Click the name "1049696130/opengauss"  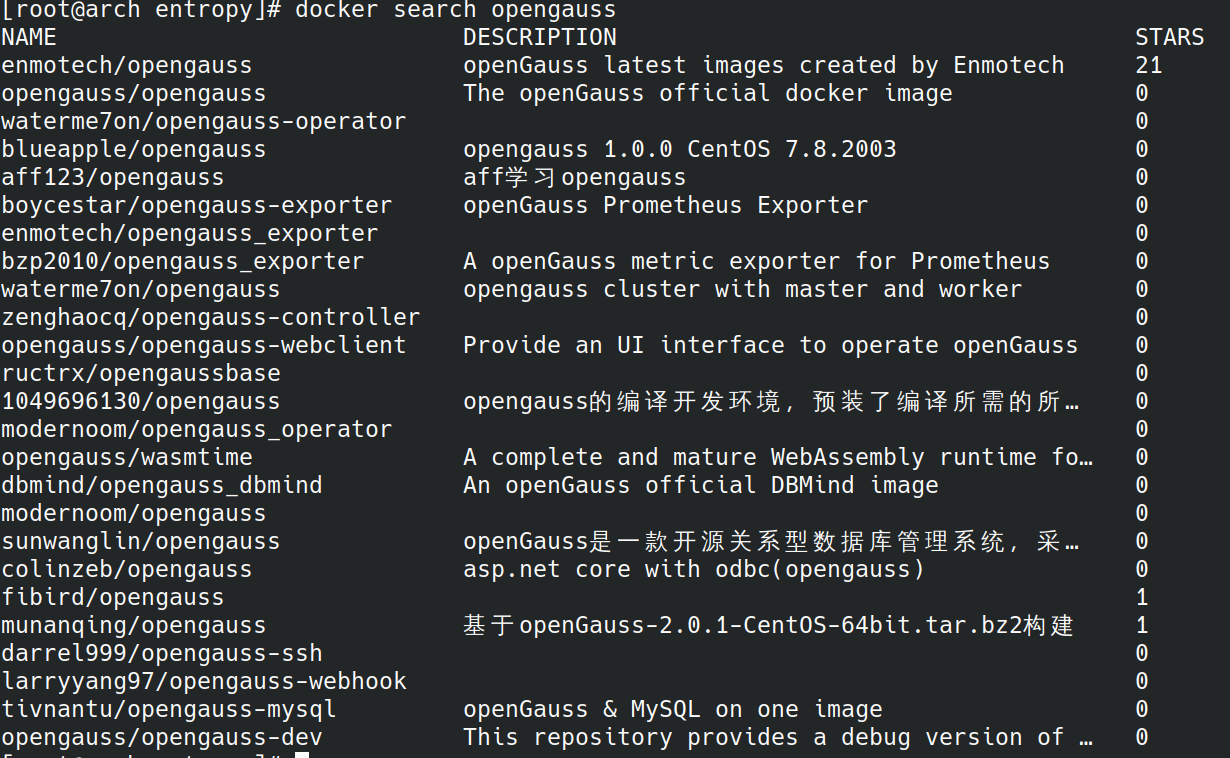tap(140, 402)
